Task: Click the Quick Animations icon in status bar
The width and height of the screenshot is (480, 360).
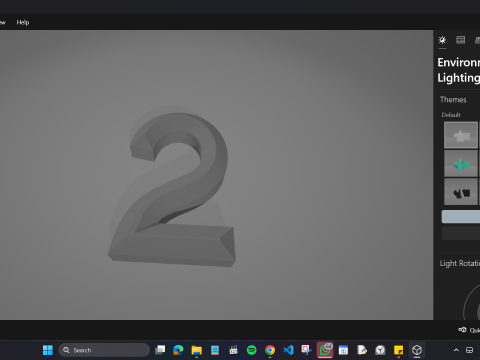Action: 462,330
